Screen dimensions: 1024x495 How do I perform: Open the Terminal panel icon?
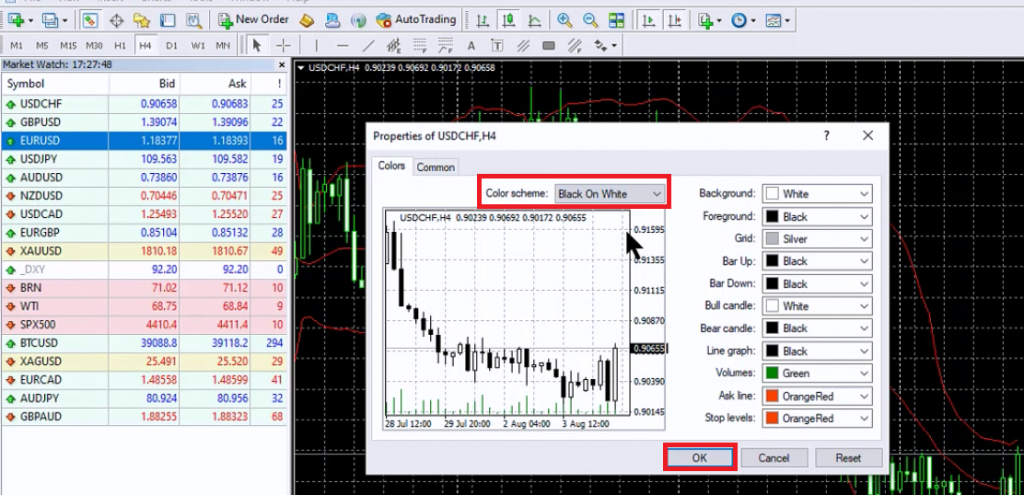[x=168, y=20]
